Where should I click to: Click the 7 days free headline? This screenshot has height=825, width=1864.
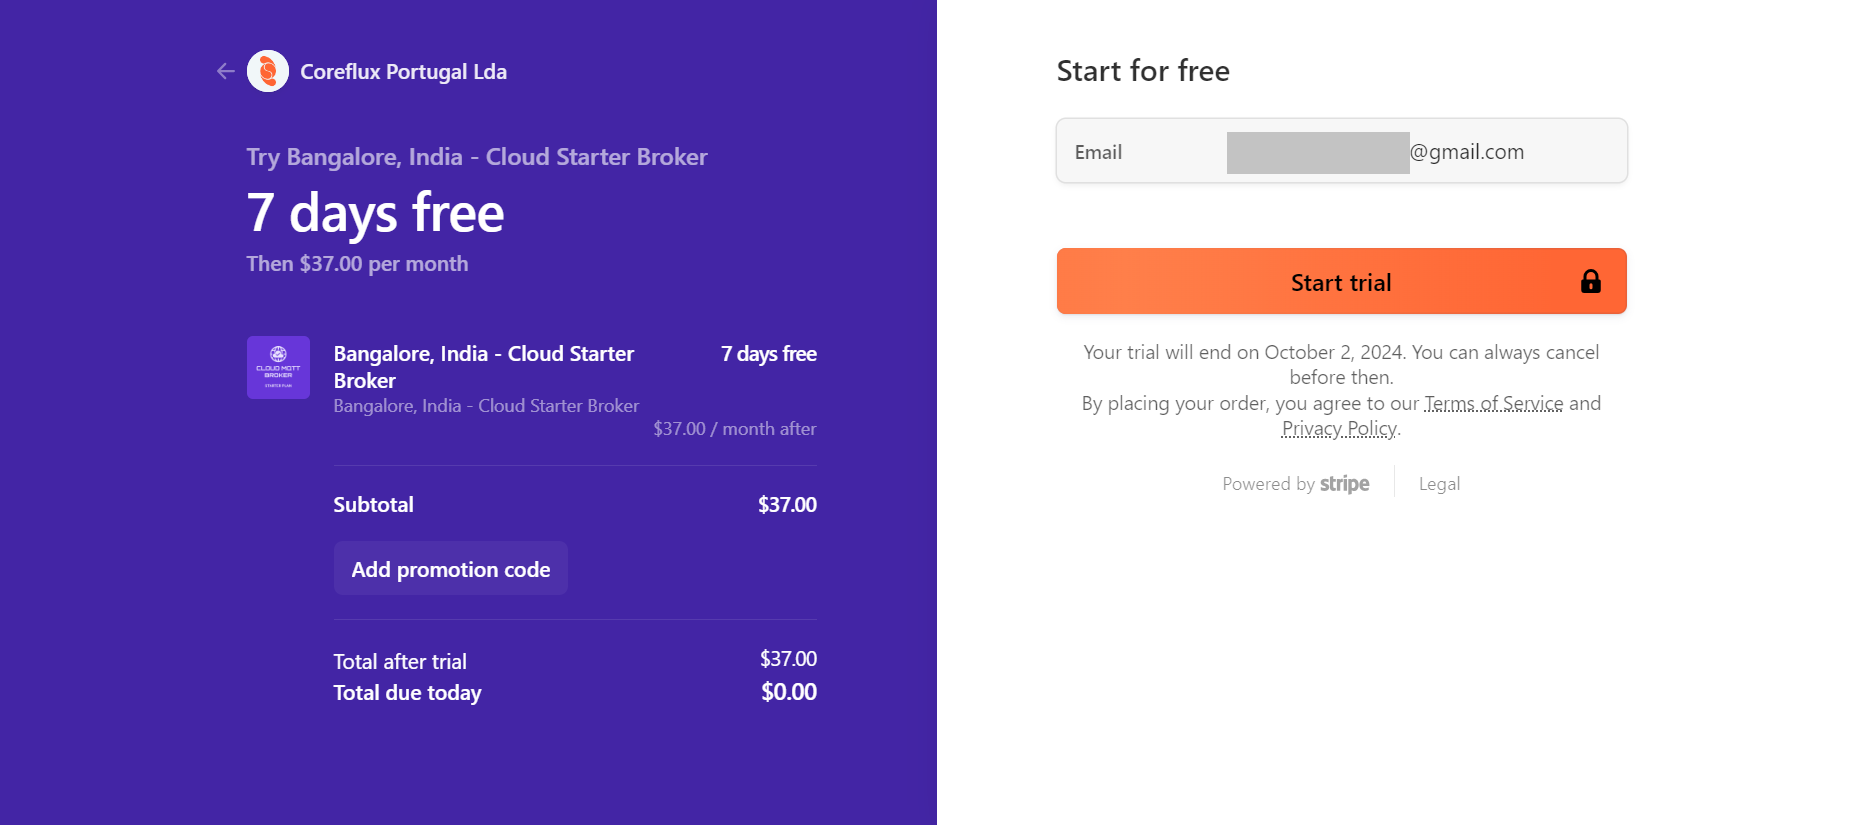(x=375, y=213)
